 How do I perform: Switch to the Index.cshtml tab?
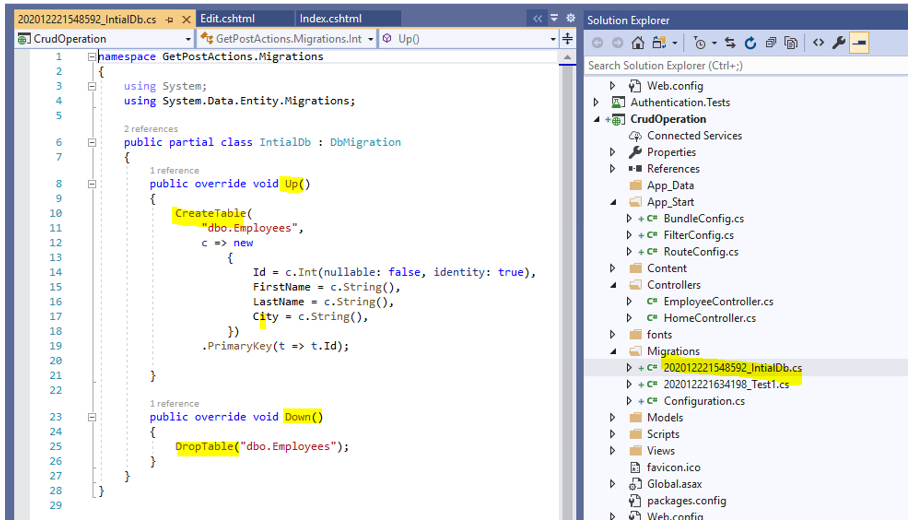(331, 19)
